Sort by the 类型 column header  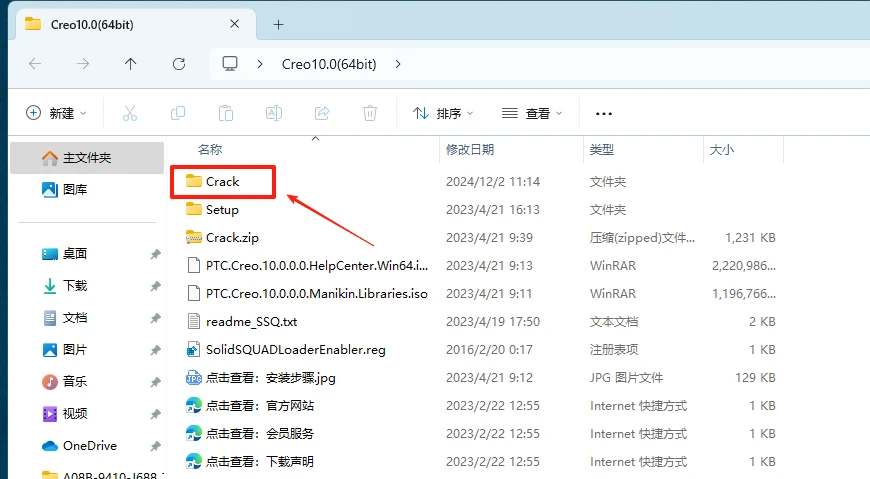(x=602, y=149)
